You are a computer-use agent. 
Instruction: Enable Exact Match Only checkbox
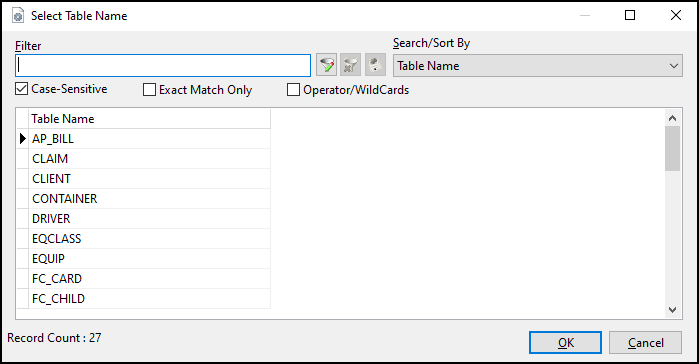tap(149, 90)
